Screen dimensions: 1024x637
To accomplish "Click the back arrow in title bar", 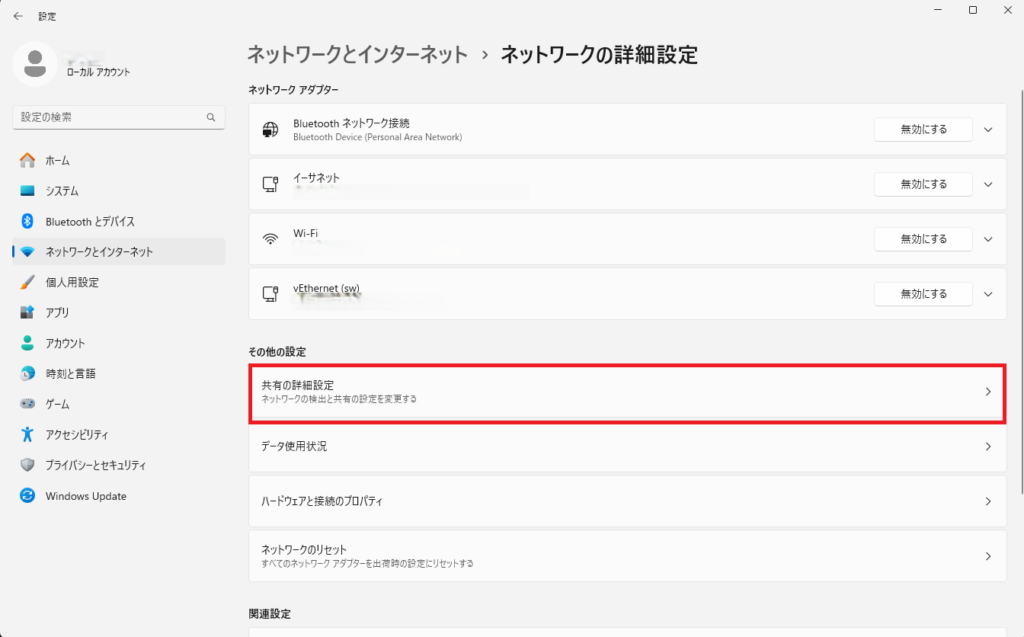I will coord(18,16).
